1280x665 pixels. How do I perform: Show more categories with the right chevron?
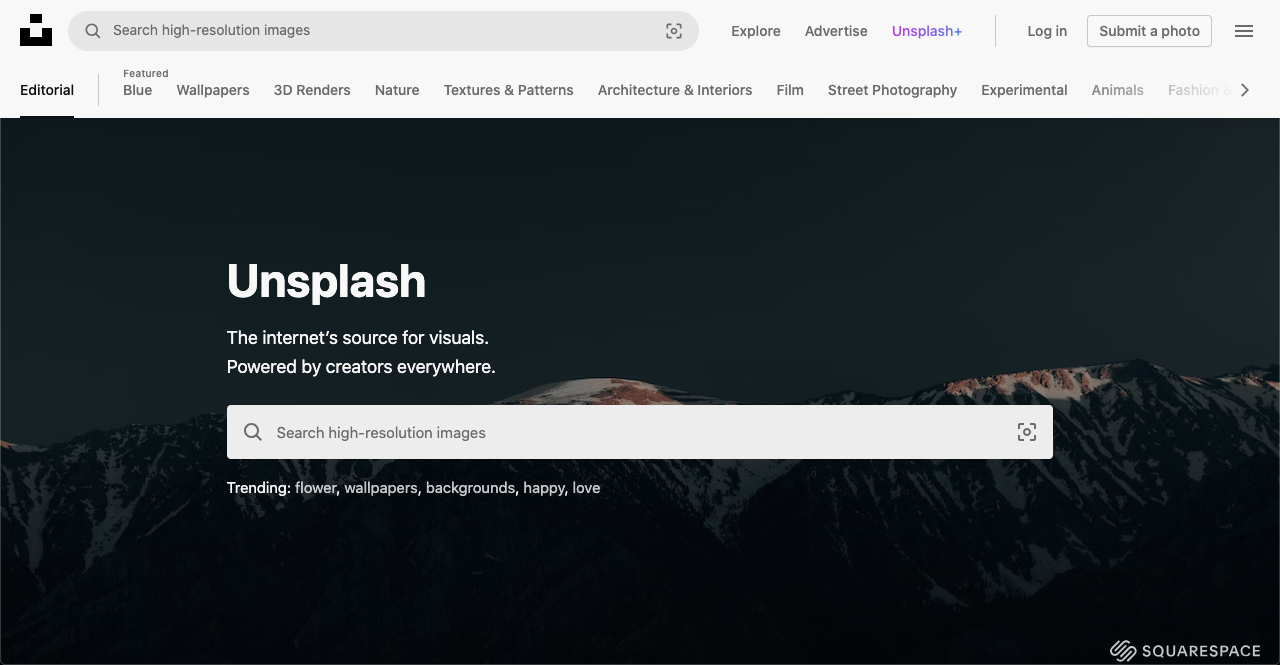pos(1245,90)
